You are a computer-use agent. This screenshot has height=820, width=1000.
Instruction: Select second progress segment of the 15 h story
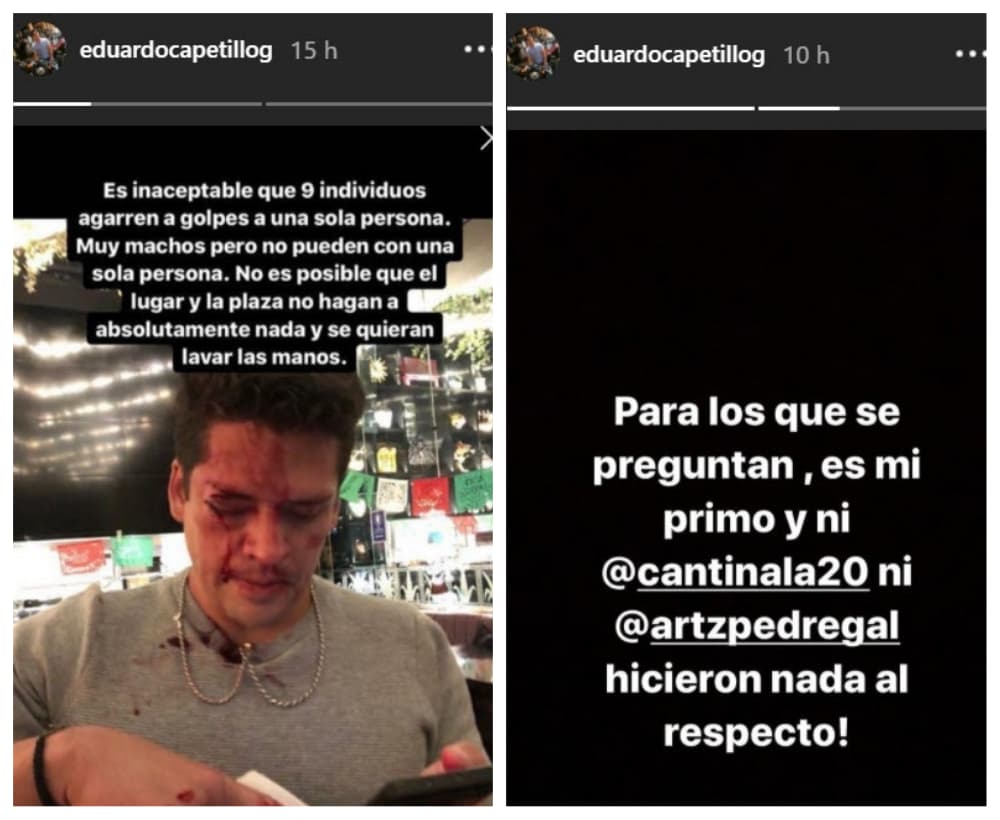pyautogui.click(x=379, y=104)
